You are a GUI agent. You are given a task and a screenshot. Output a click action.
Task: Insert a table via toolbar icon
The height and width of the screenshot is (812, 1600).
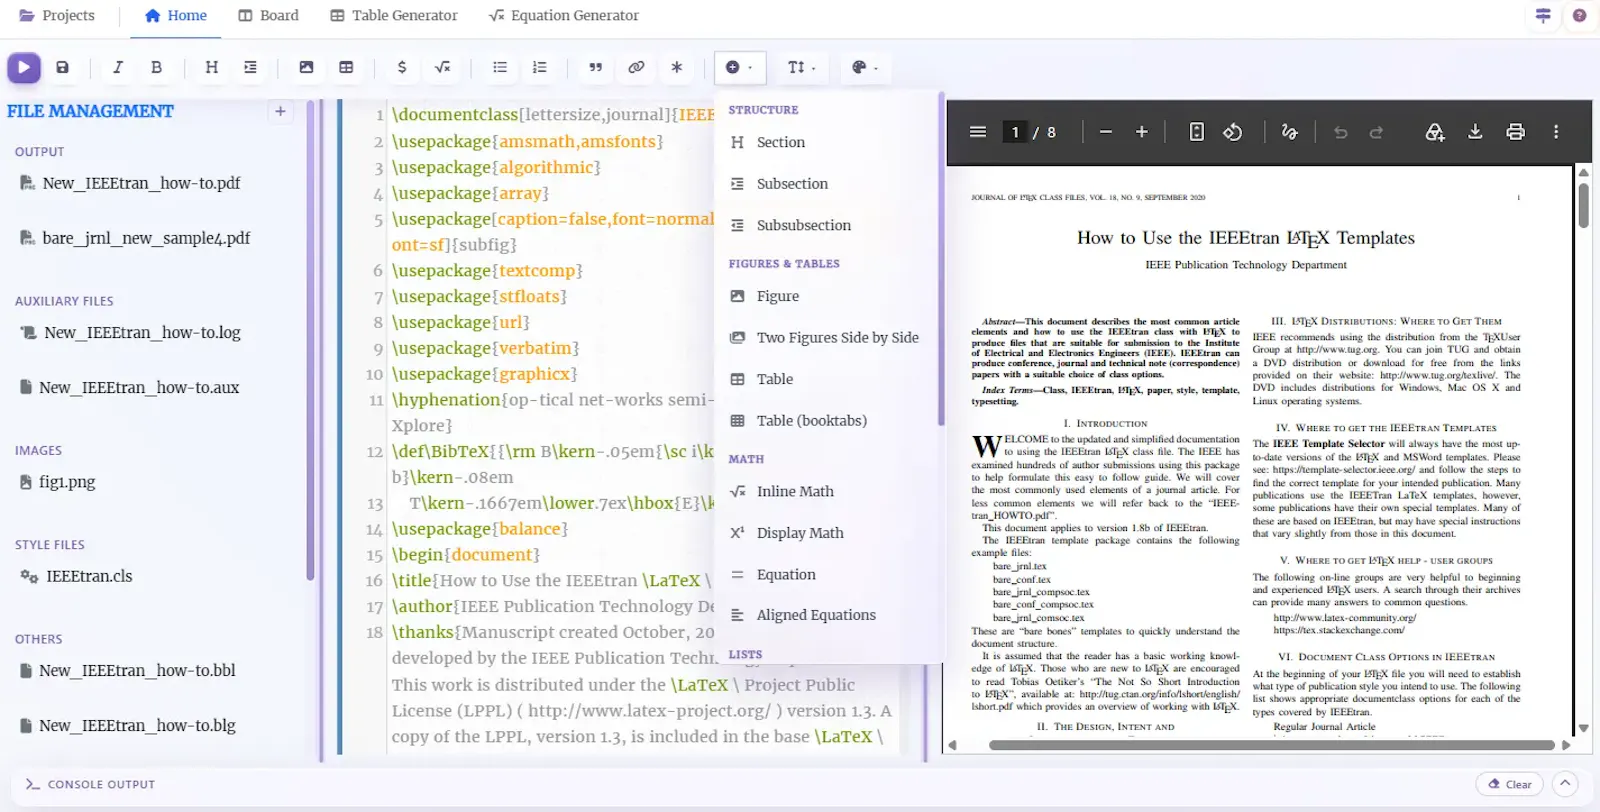pyautogui.click(x=346, y=67)
